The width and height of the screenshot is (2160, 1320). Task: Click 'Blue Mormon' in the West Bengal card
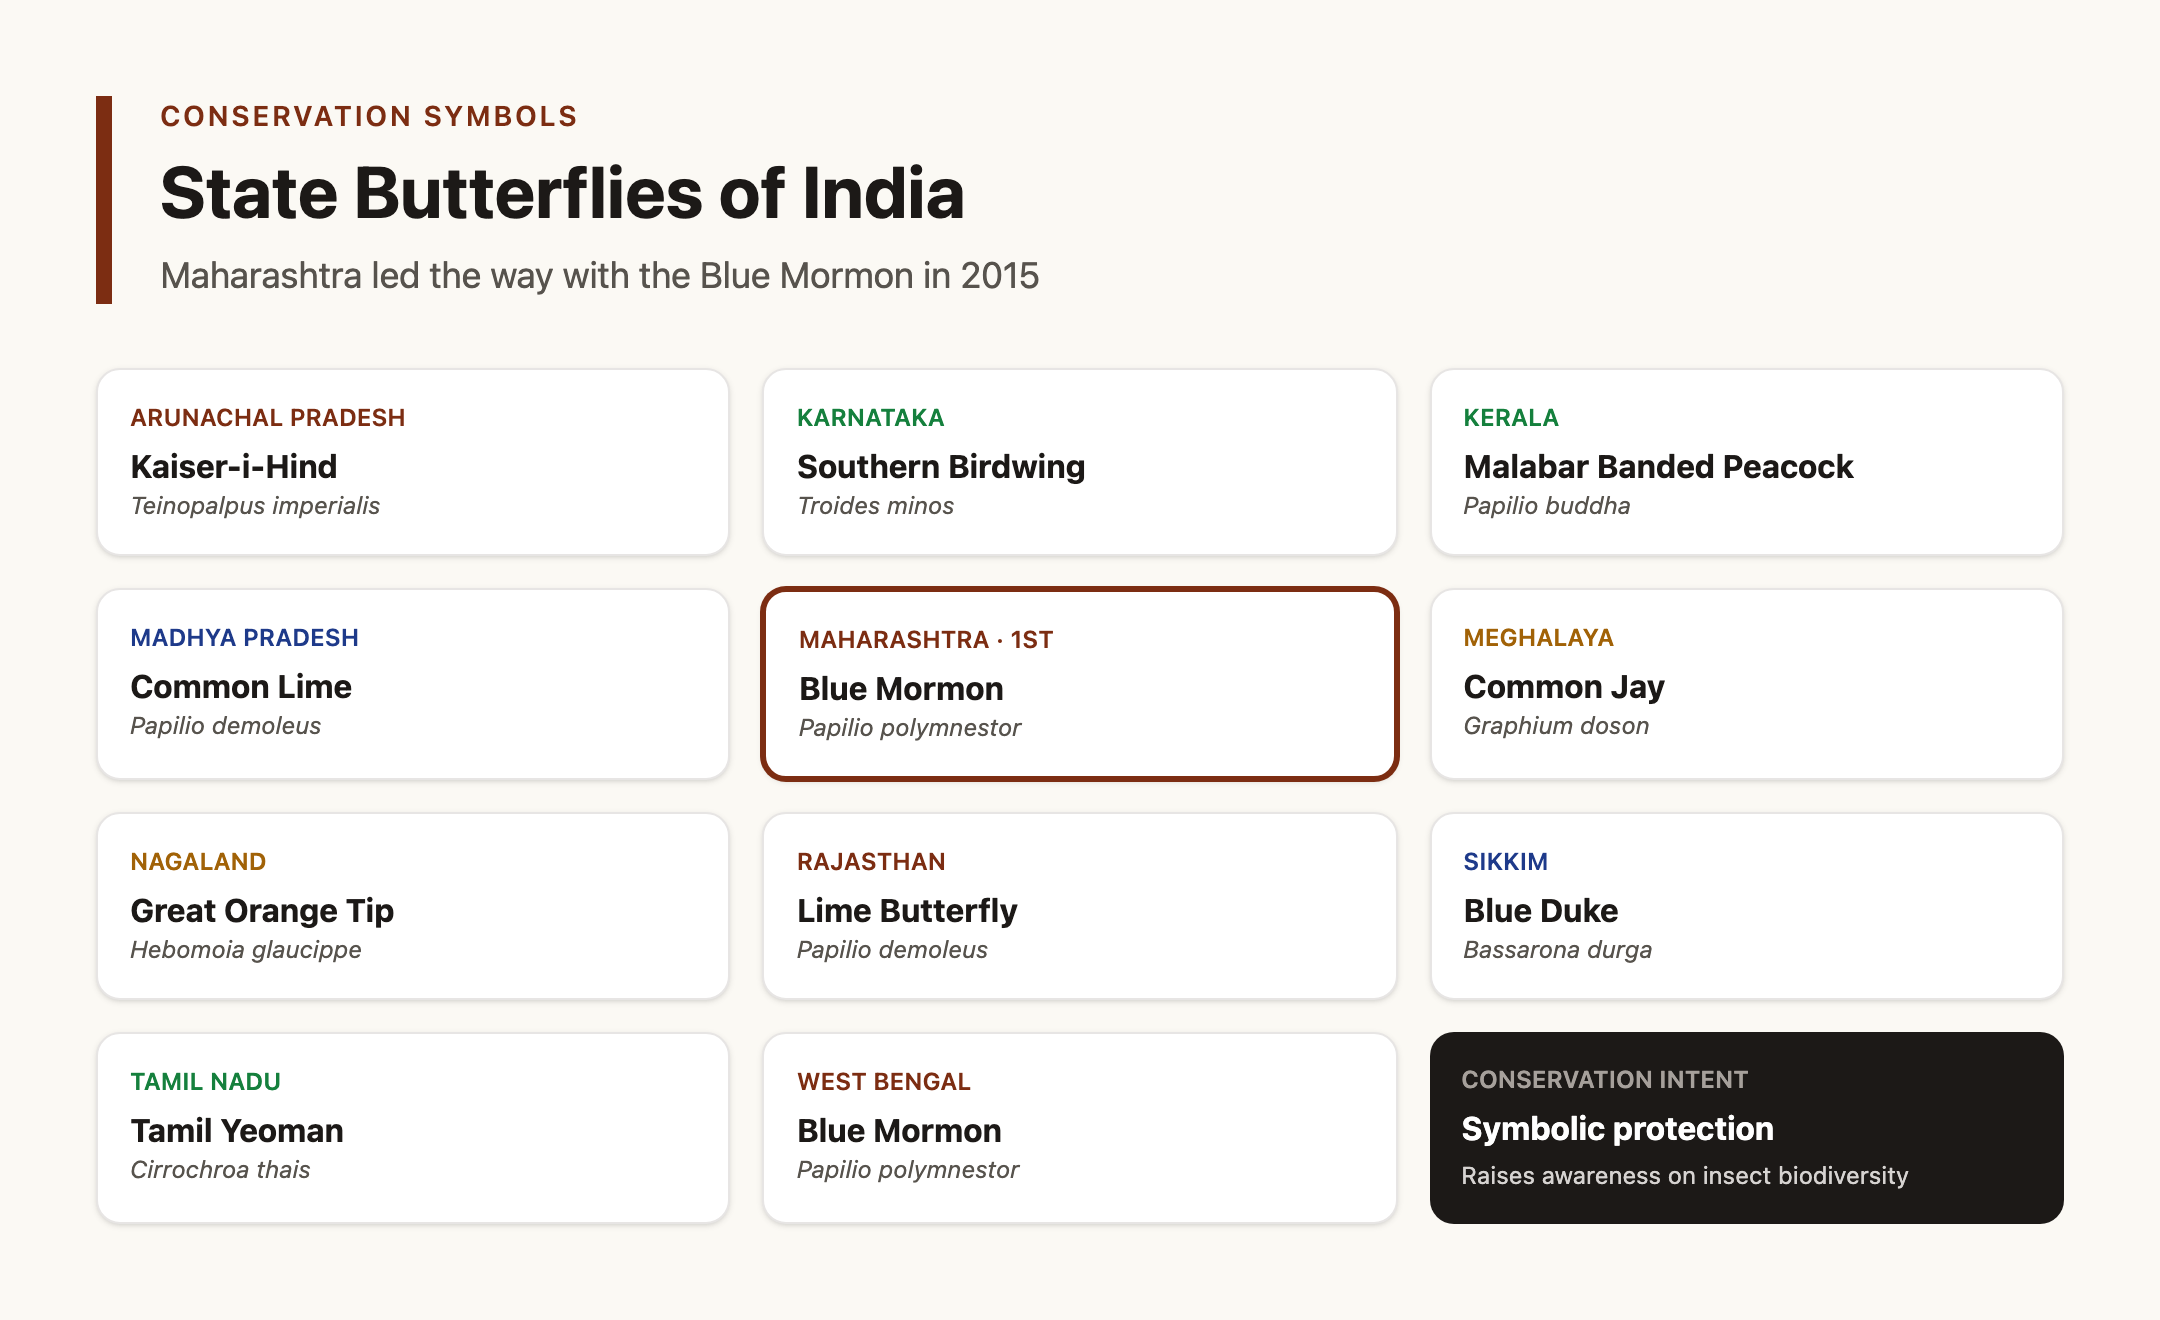[899, 1131]
